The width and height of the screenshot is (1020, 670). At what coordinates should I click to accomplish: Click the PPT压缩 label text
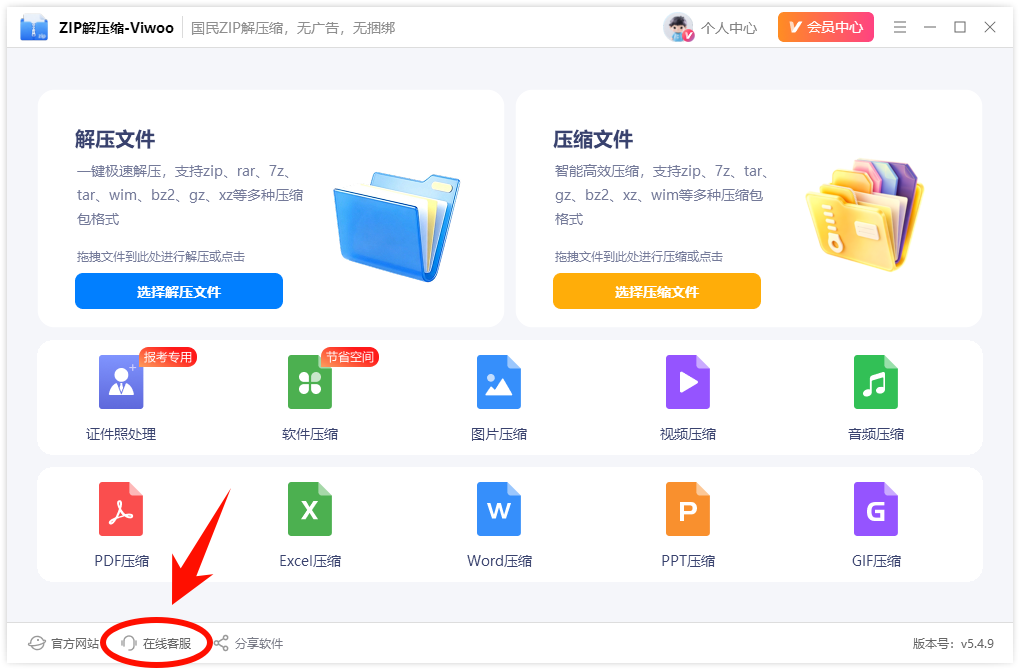[688, 561]
